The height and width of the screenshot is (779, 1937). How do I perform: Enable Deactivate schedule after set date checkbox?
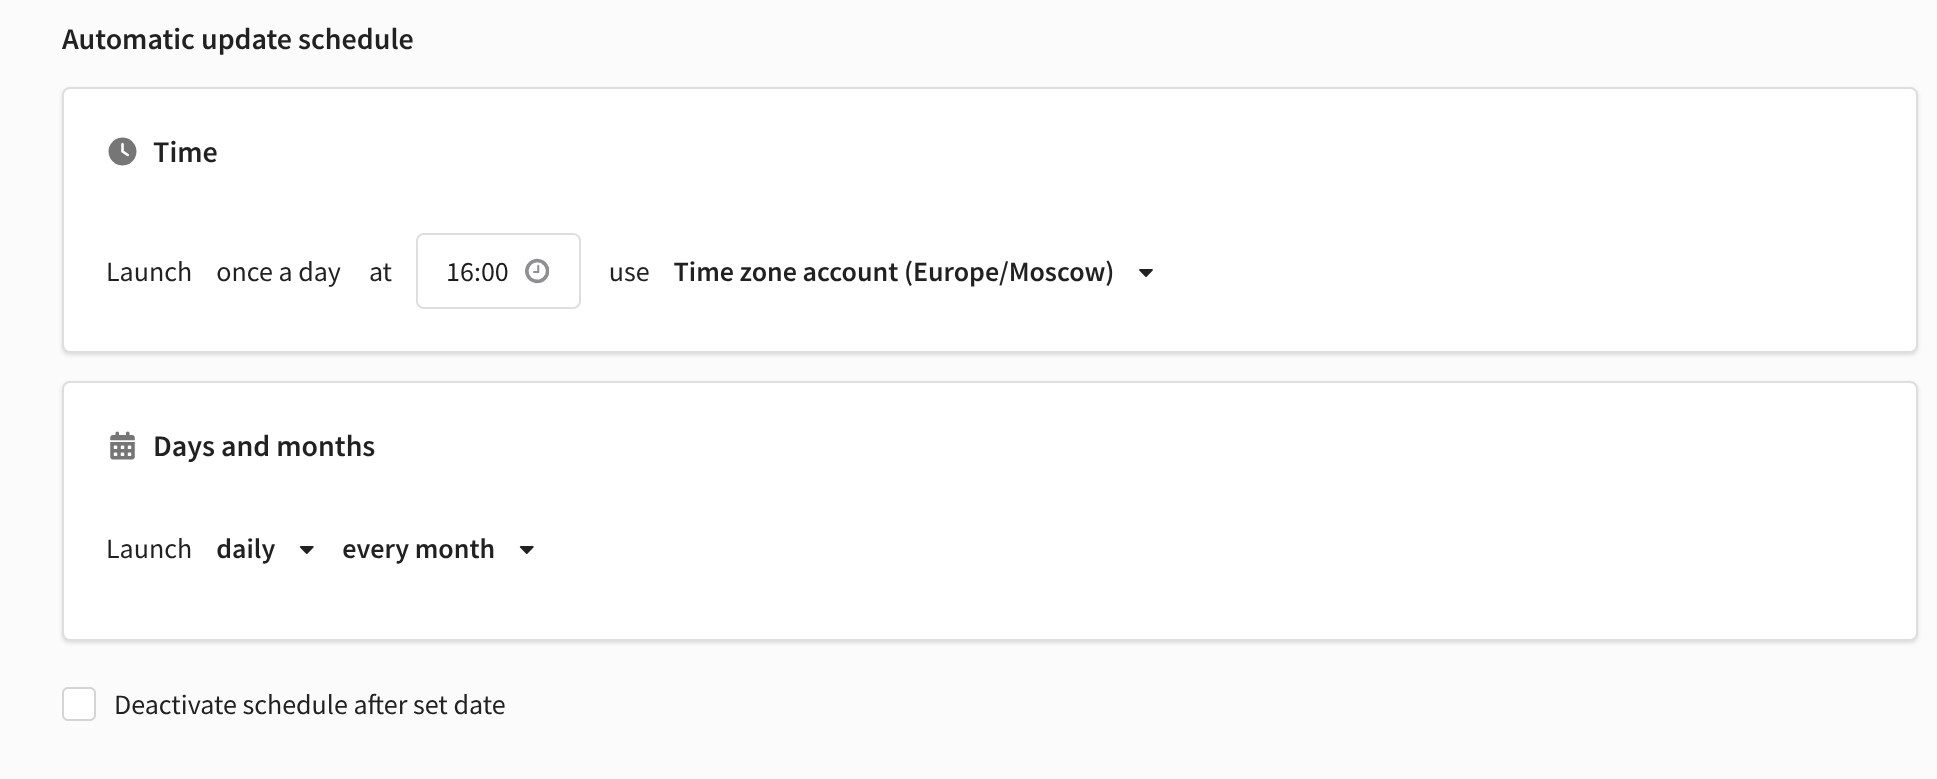[79, 704]
